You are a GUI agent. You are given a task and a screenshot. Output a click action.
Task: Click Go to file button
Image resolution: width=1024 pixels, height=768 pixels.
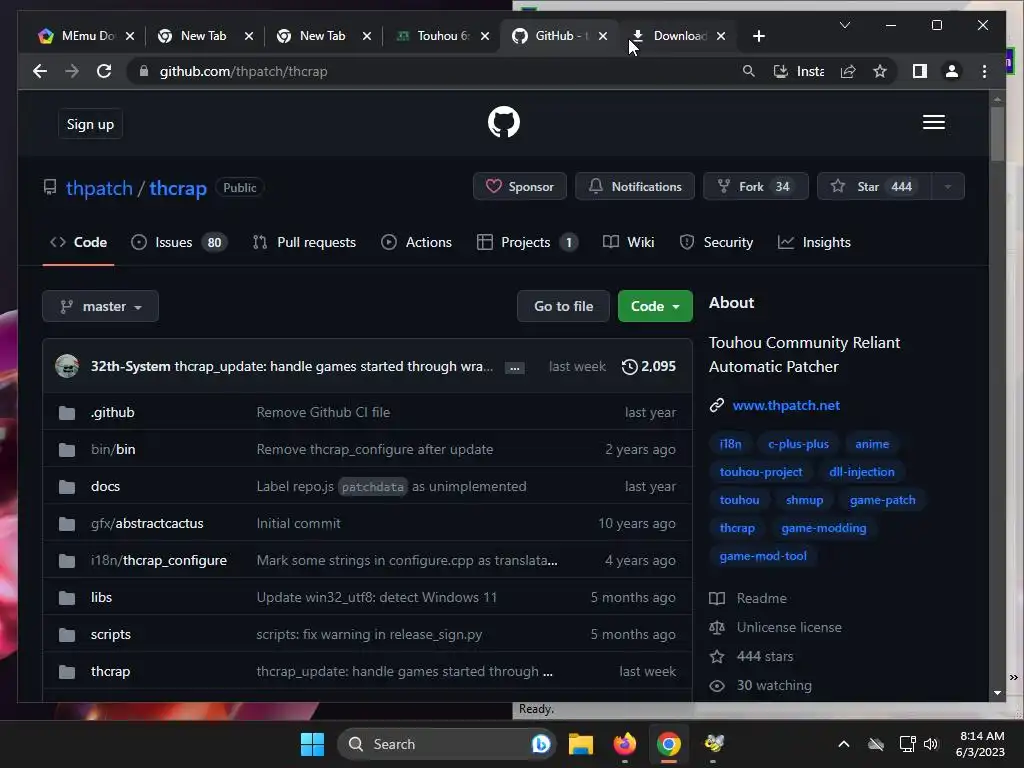(x=564, y=306)
